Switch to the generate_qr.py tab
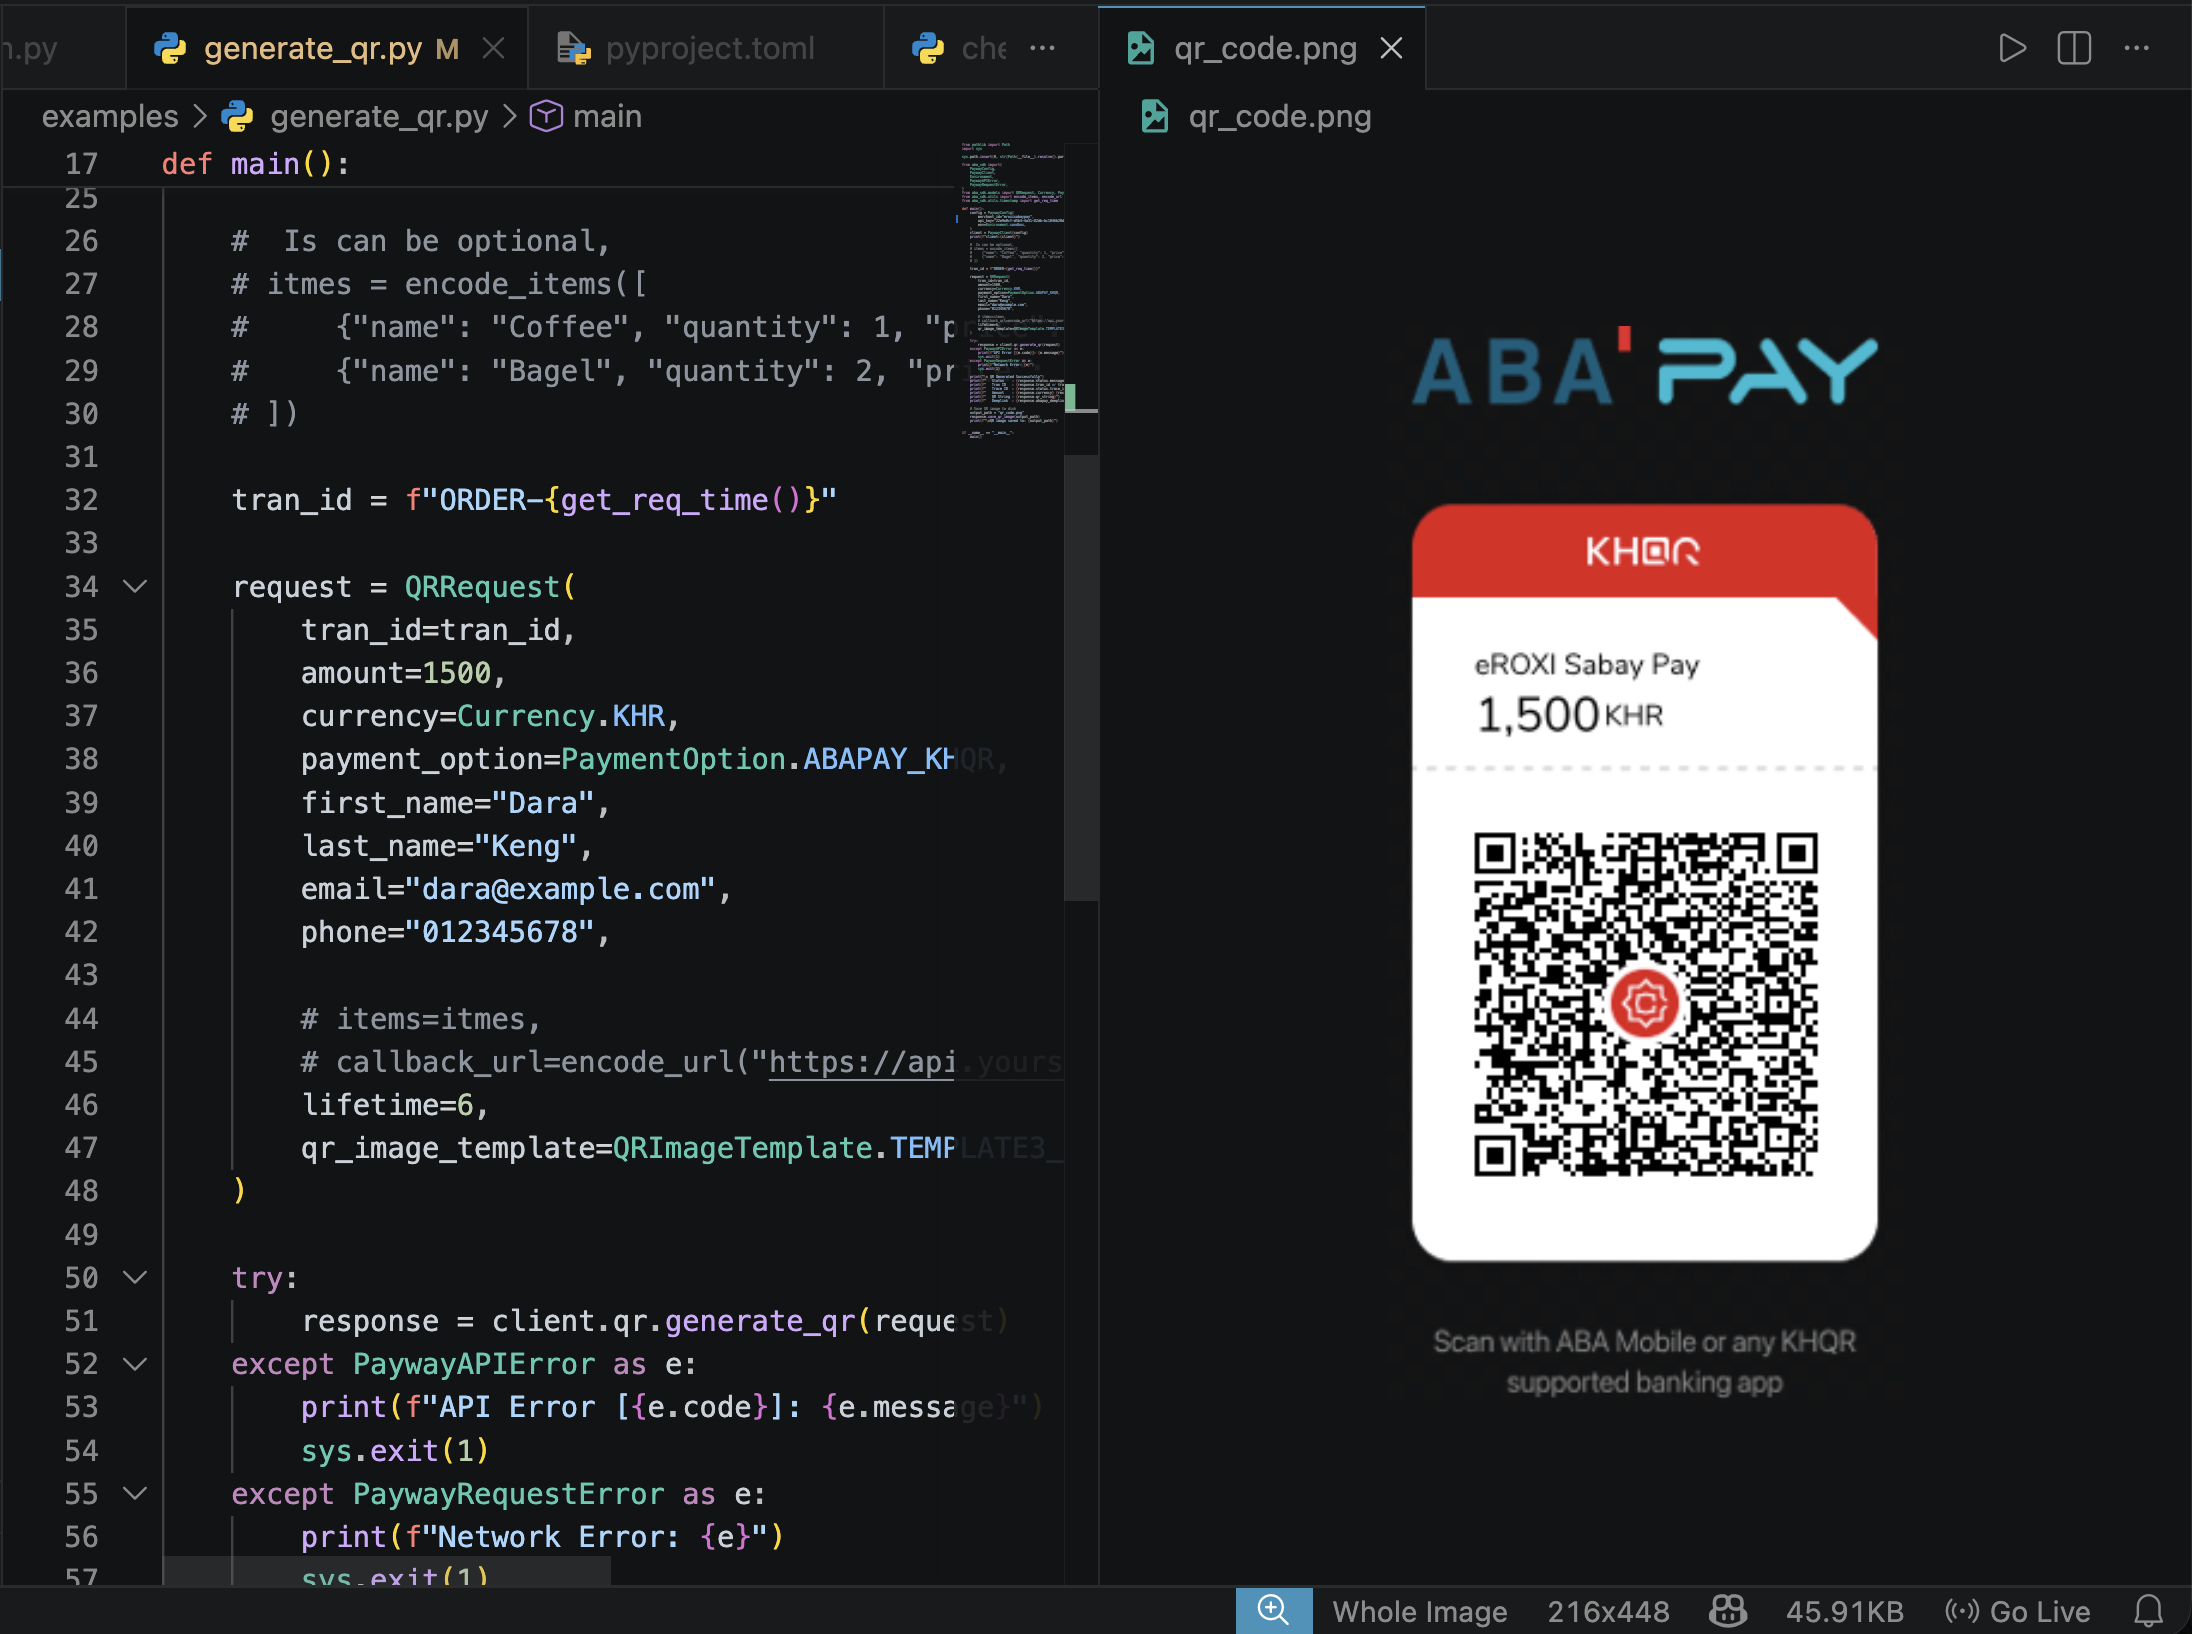2192x1634 pixels. pos(327,48)
